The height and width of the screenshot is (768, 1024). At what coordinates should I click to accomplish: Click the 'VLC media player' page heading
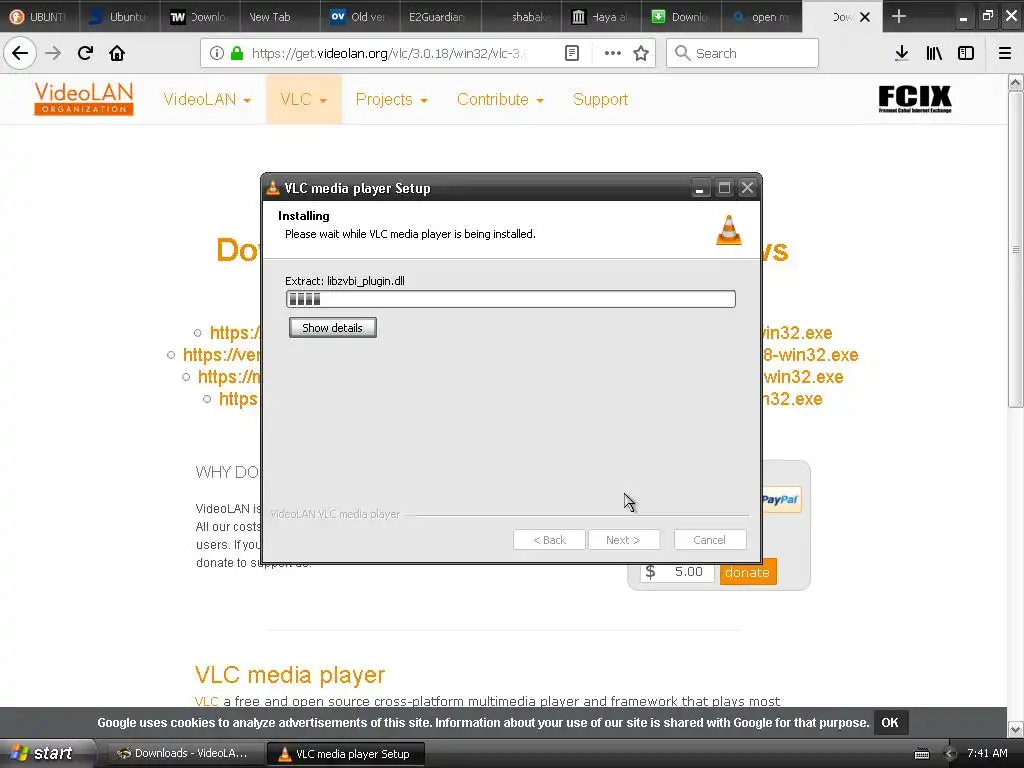point(290,674)
